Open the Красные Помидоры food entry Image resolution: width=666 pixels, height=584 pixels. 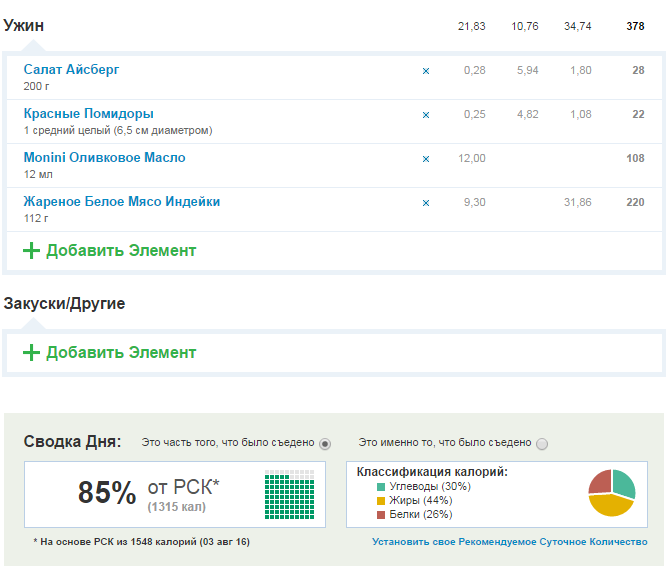point(89,114)
